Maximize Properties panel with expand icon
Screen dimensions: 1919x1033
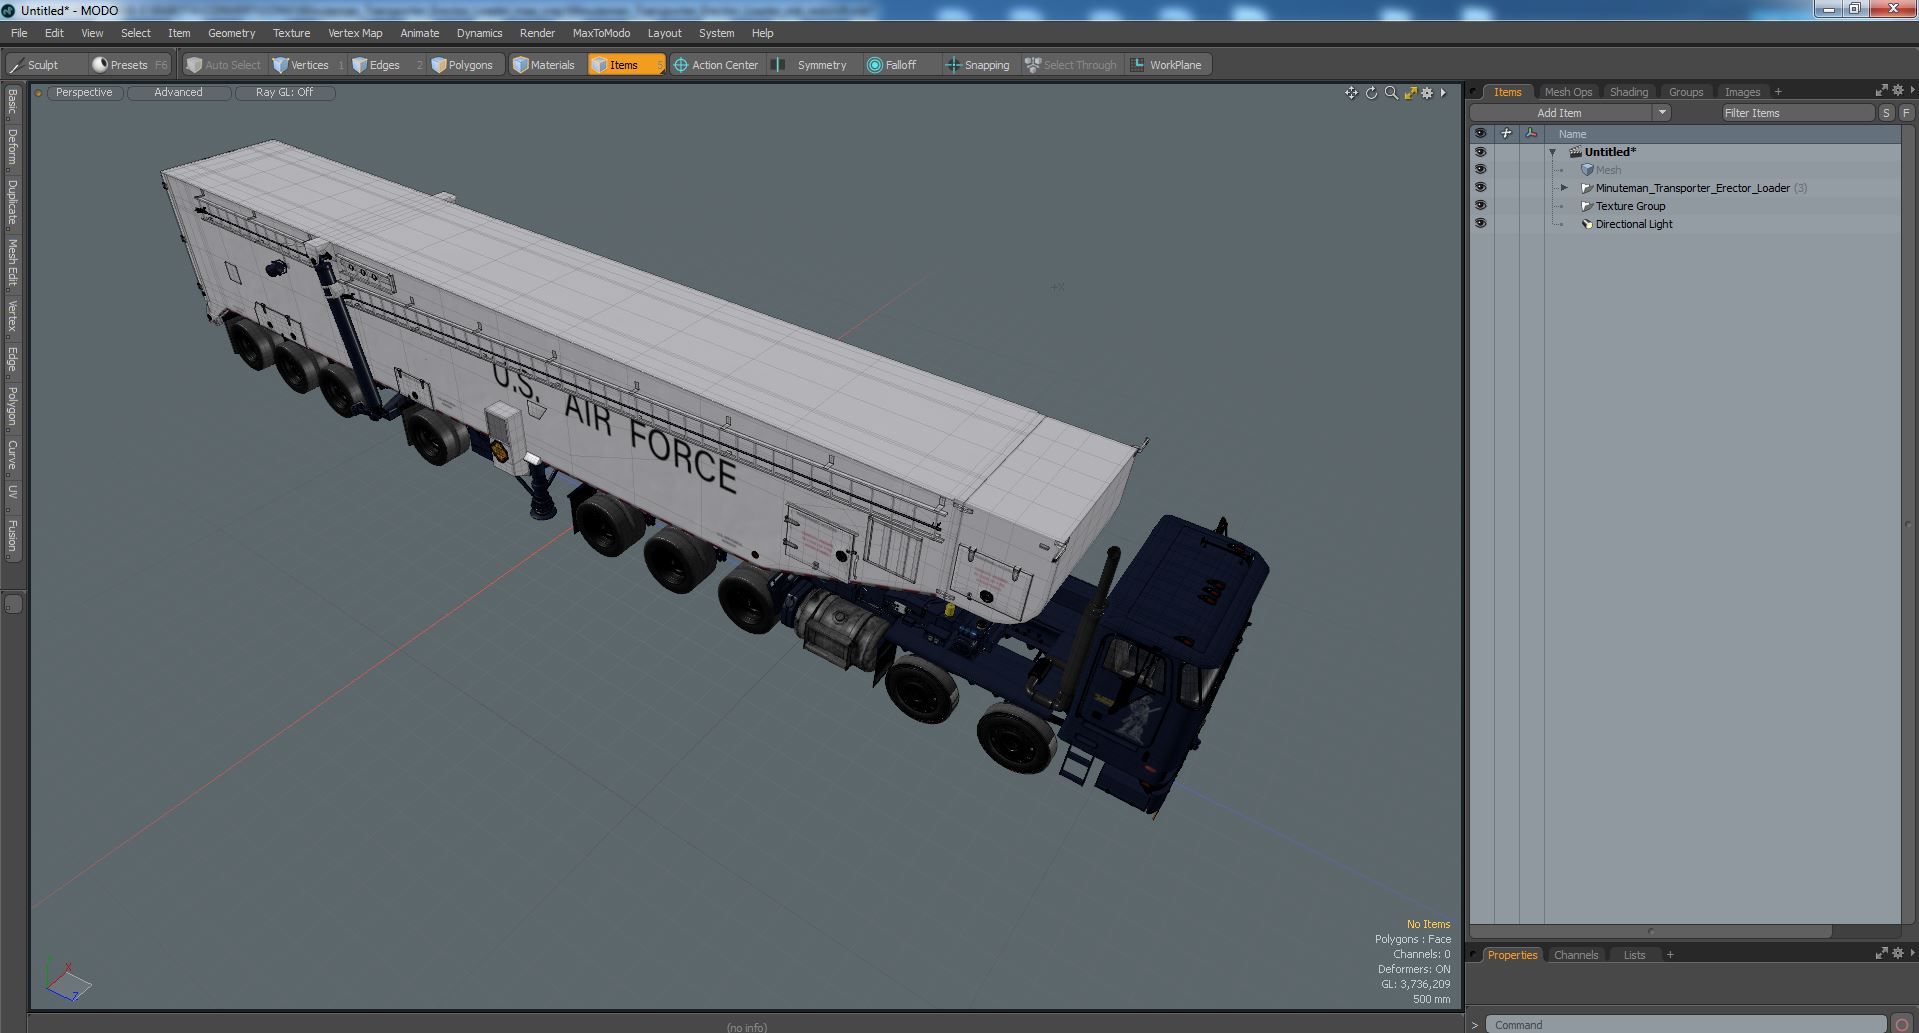tap(1881, 953)
